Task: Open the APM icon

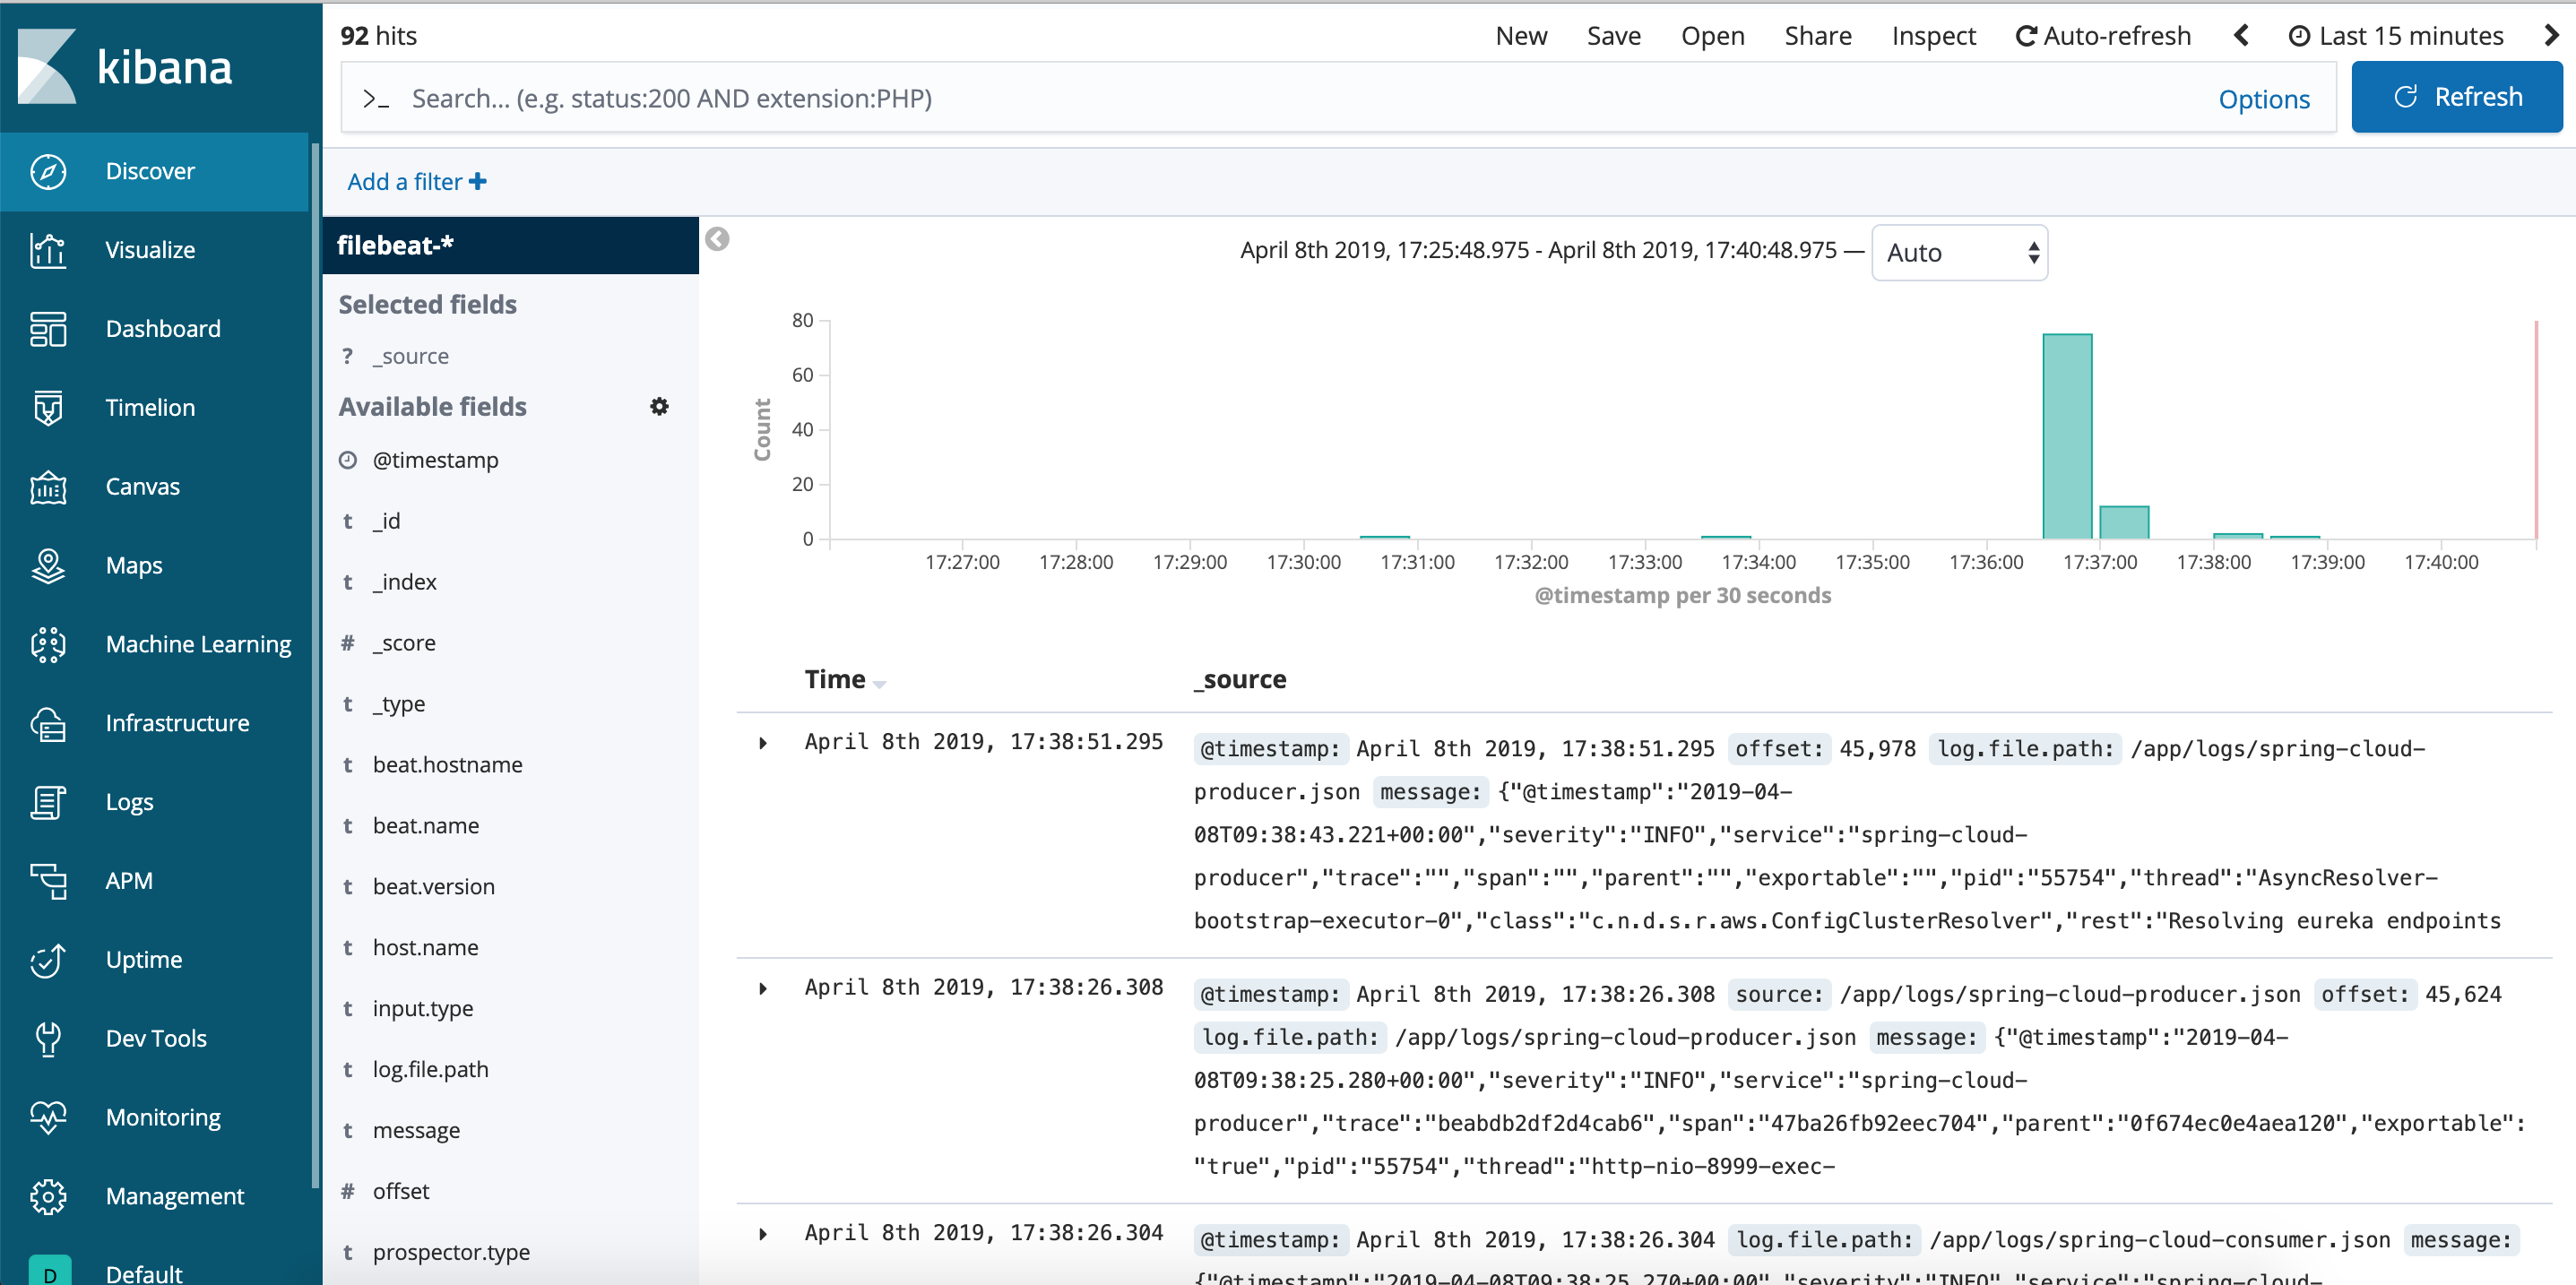Action: point(48,882)
